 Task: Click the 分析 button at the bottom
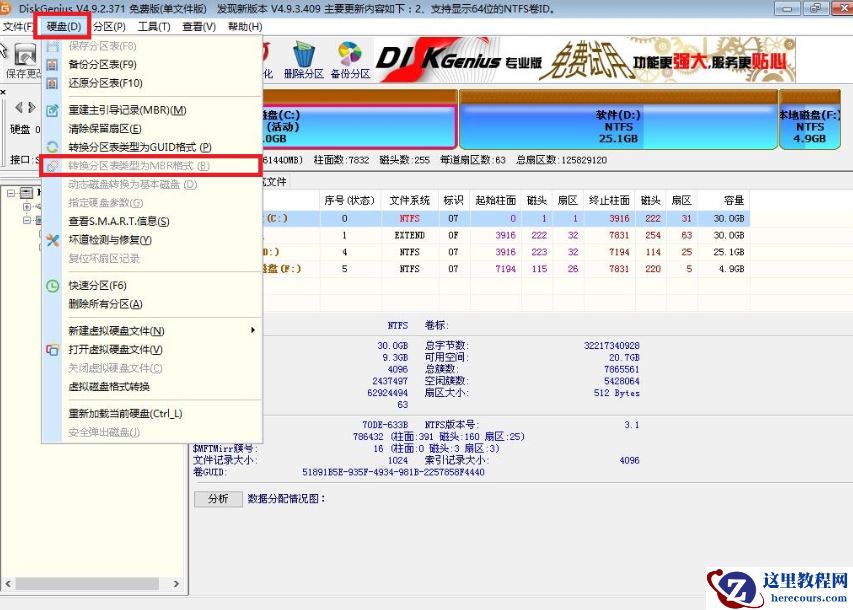coord(218,498)
